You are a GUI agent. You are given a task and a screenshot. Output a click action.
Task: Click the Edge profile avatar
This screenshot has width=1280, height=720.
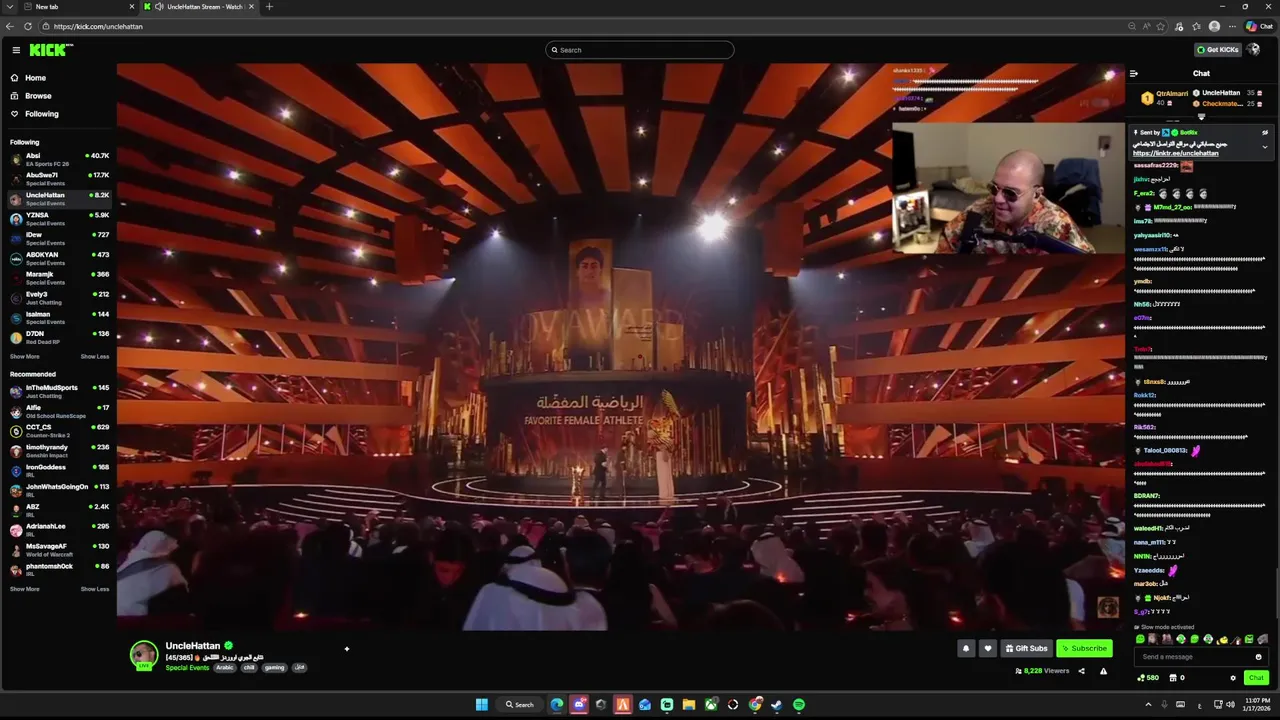(x=1214, y=26)
